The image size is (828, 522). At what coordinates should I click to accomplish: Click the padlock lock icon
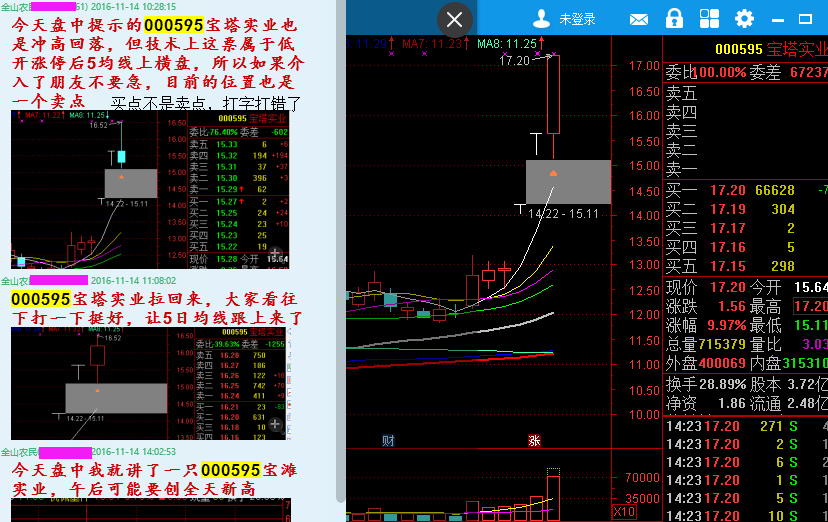coord(674,19)
